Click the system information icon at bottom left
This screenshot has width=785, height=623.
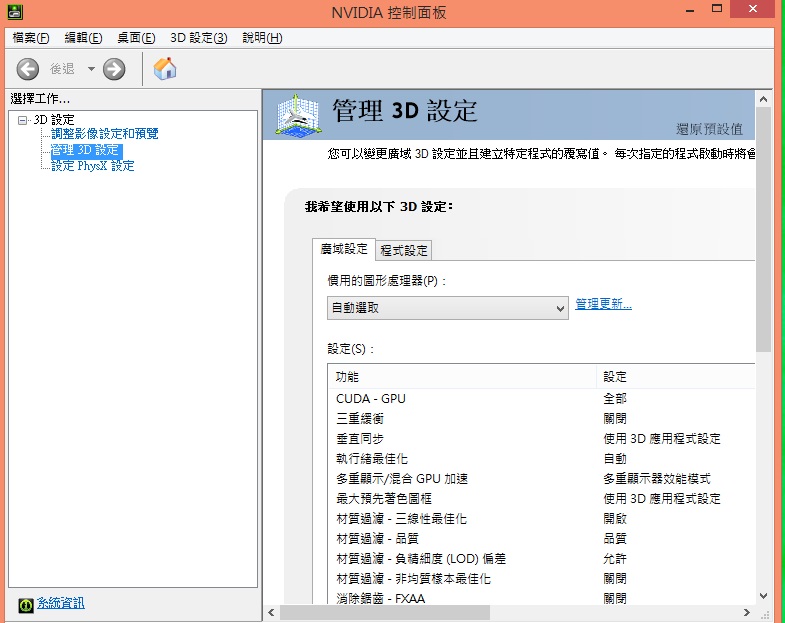pos(26,603)
